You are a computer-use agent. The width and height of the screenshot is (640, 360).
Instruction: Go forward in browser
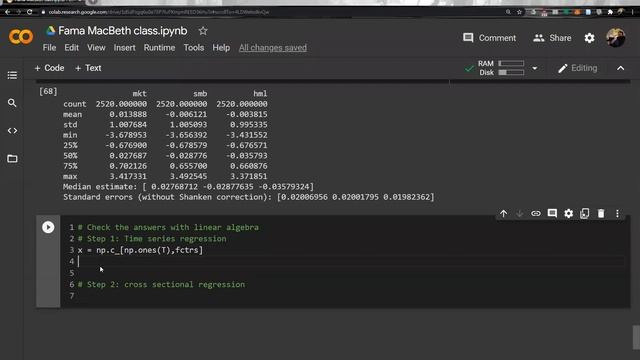click(x=18, y=12)
